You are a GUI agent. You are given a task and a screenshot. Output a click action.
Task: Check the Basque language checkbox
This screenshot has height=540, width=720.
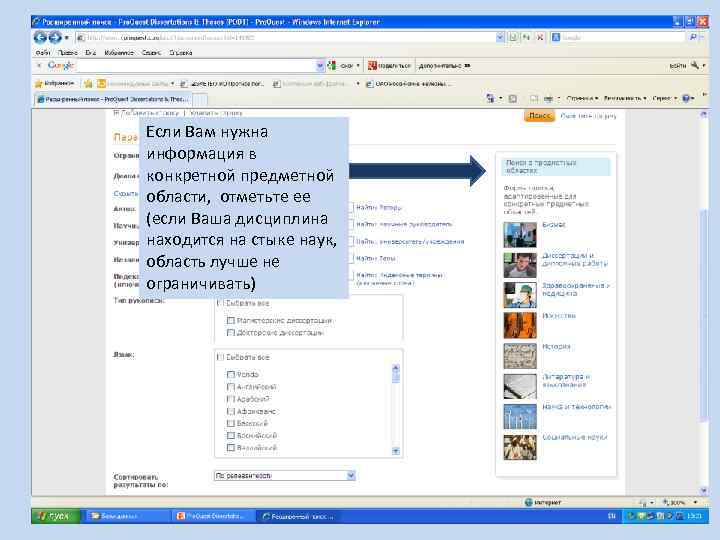point(231,423)
